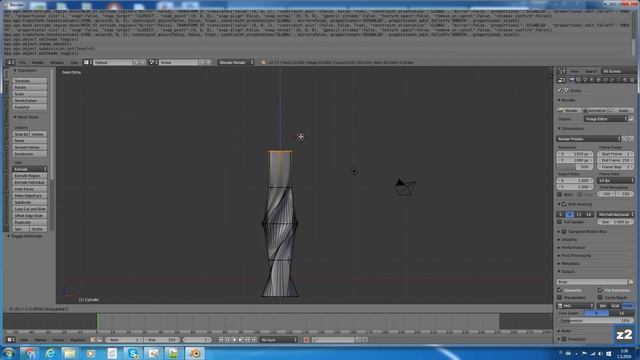Enable the Full Sample checkbox

pos(560,222)
